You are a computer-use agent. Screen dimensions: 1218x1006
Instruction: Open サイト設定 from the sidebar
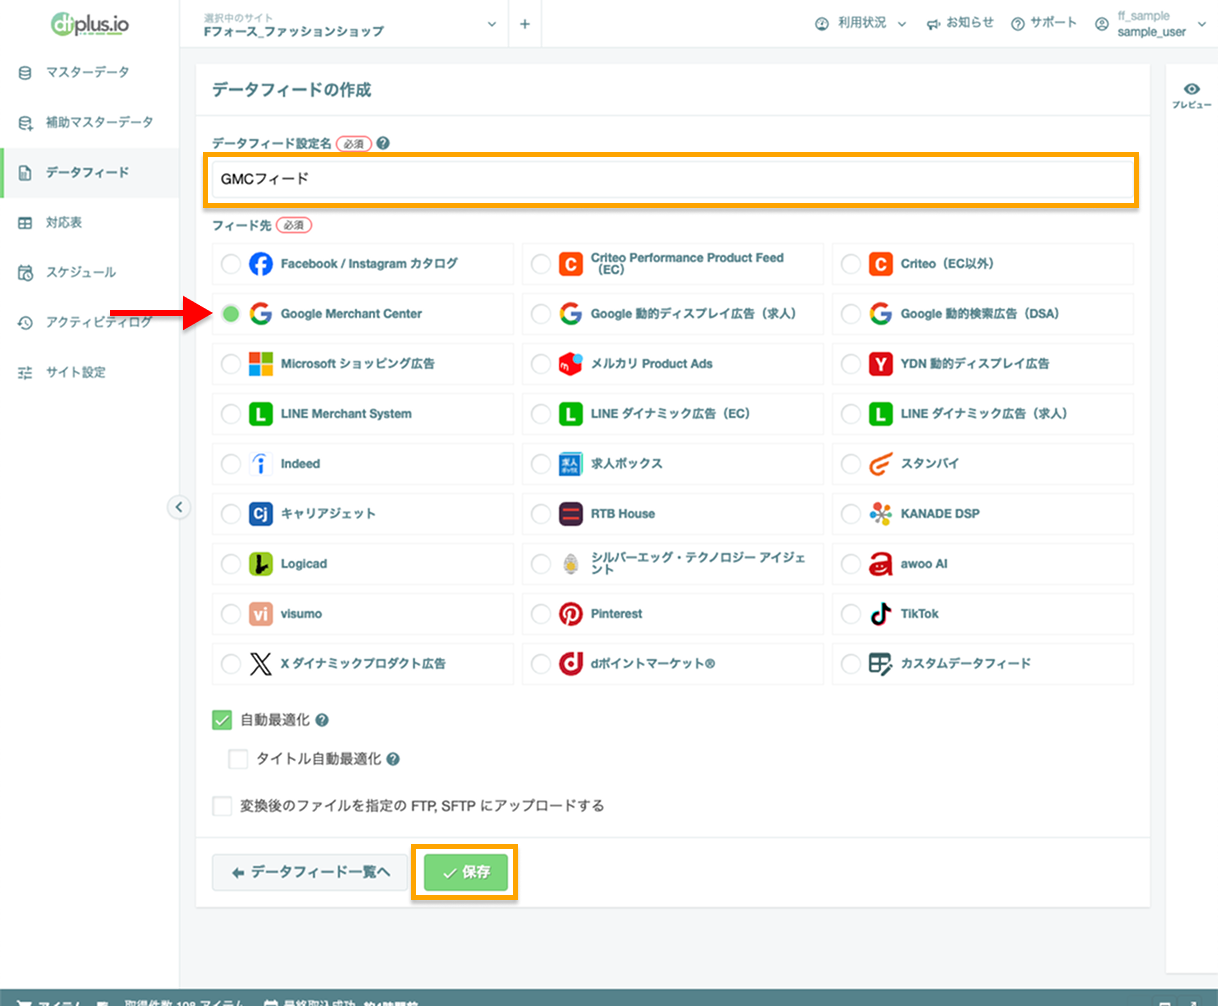click(x=62, y=372)
